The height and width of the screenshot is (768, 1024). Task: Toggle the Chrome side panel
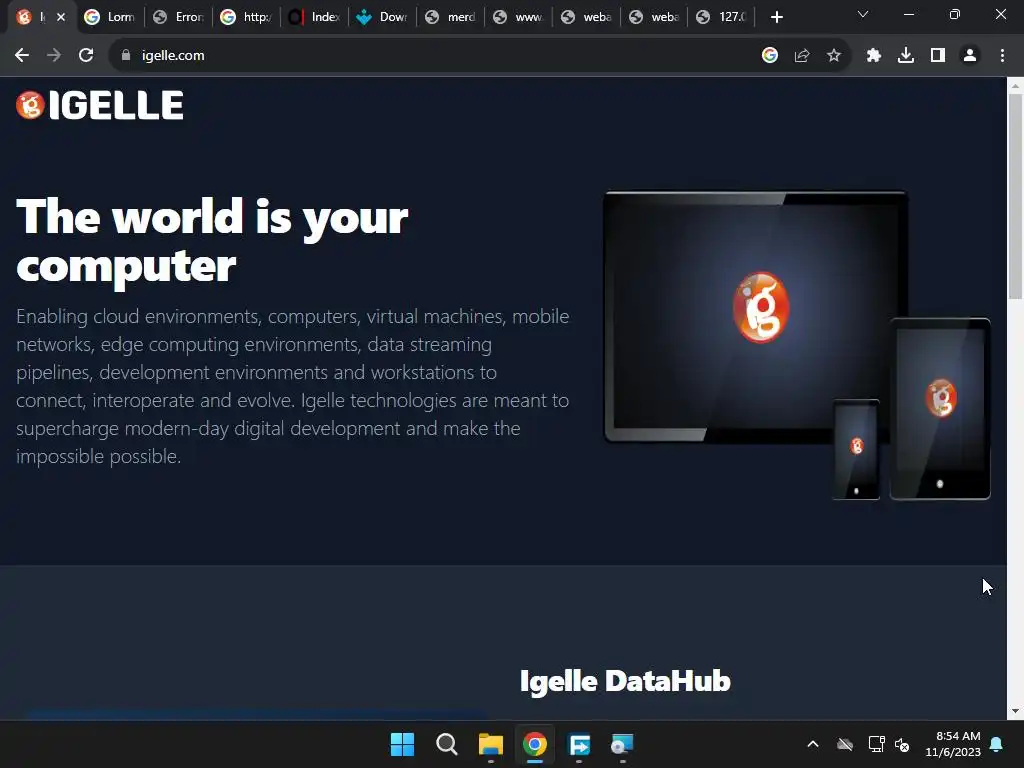tap(938, 56)
